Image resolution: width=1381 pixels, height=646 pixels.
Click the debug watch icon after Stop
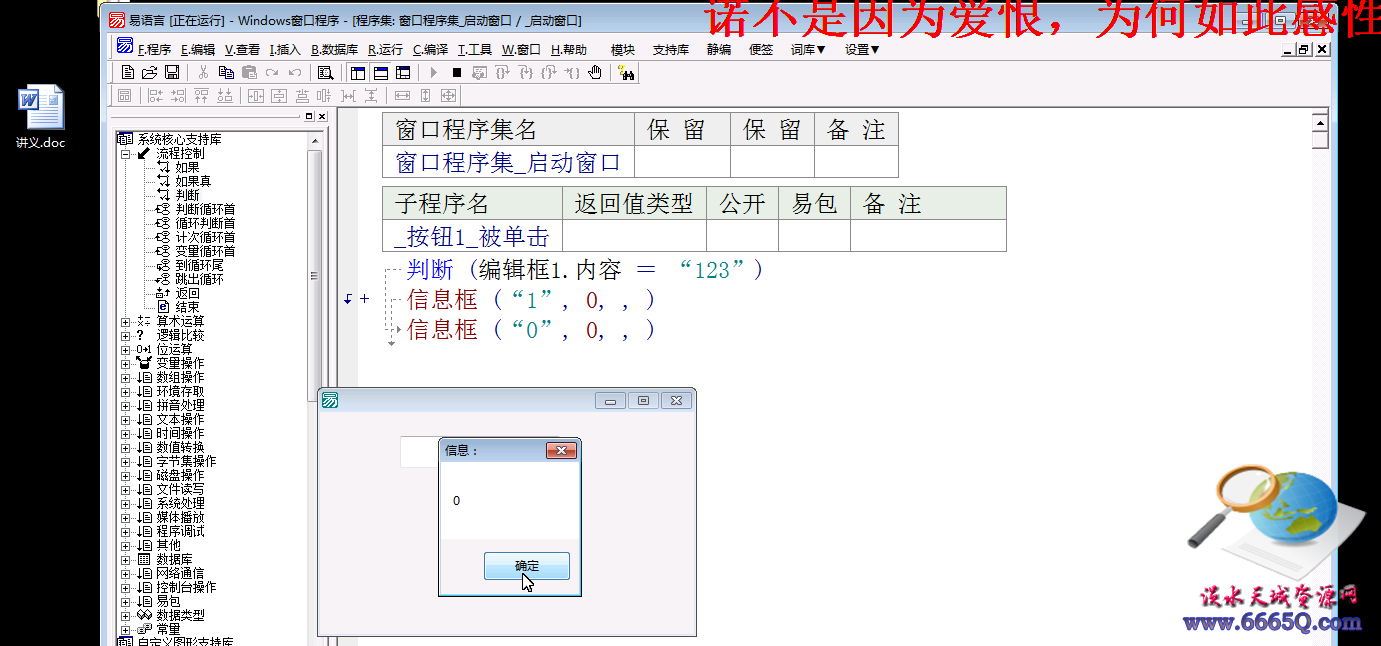(480, 72)
